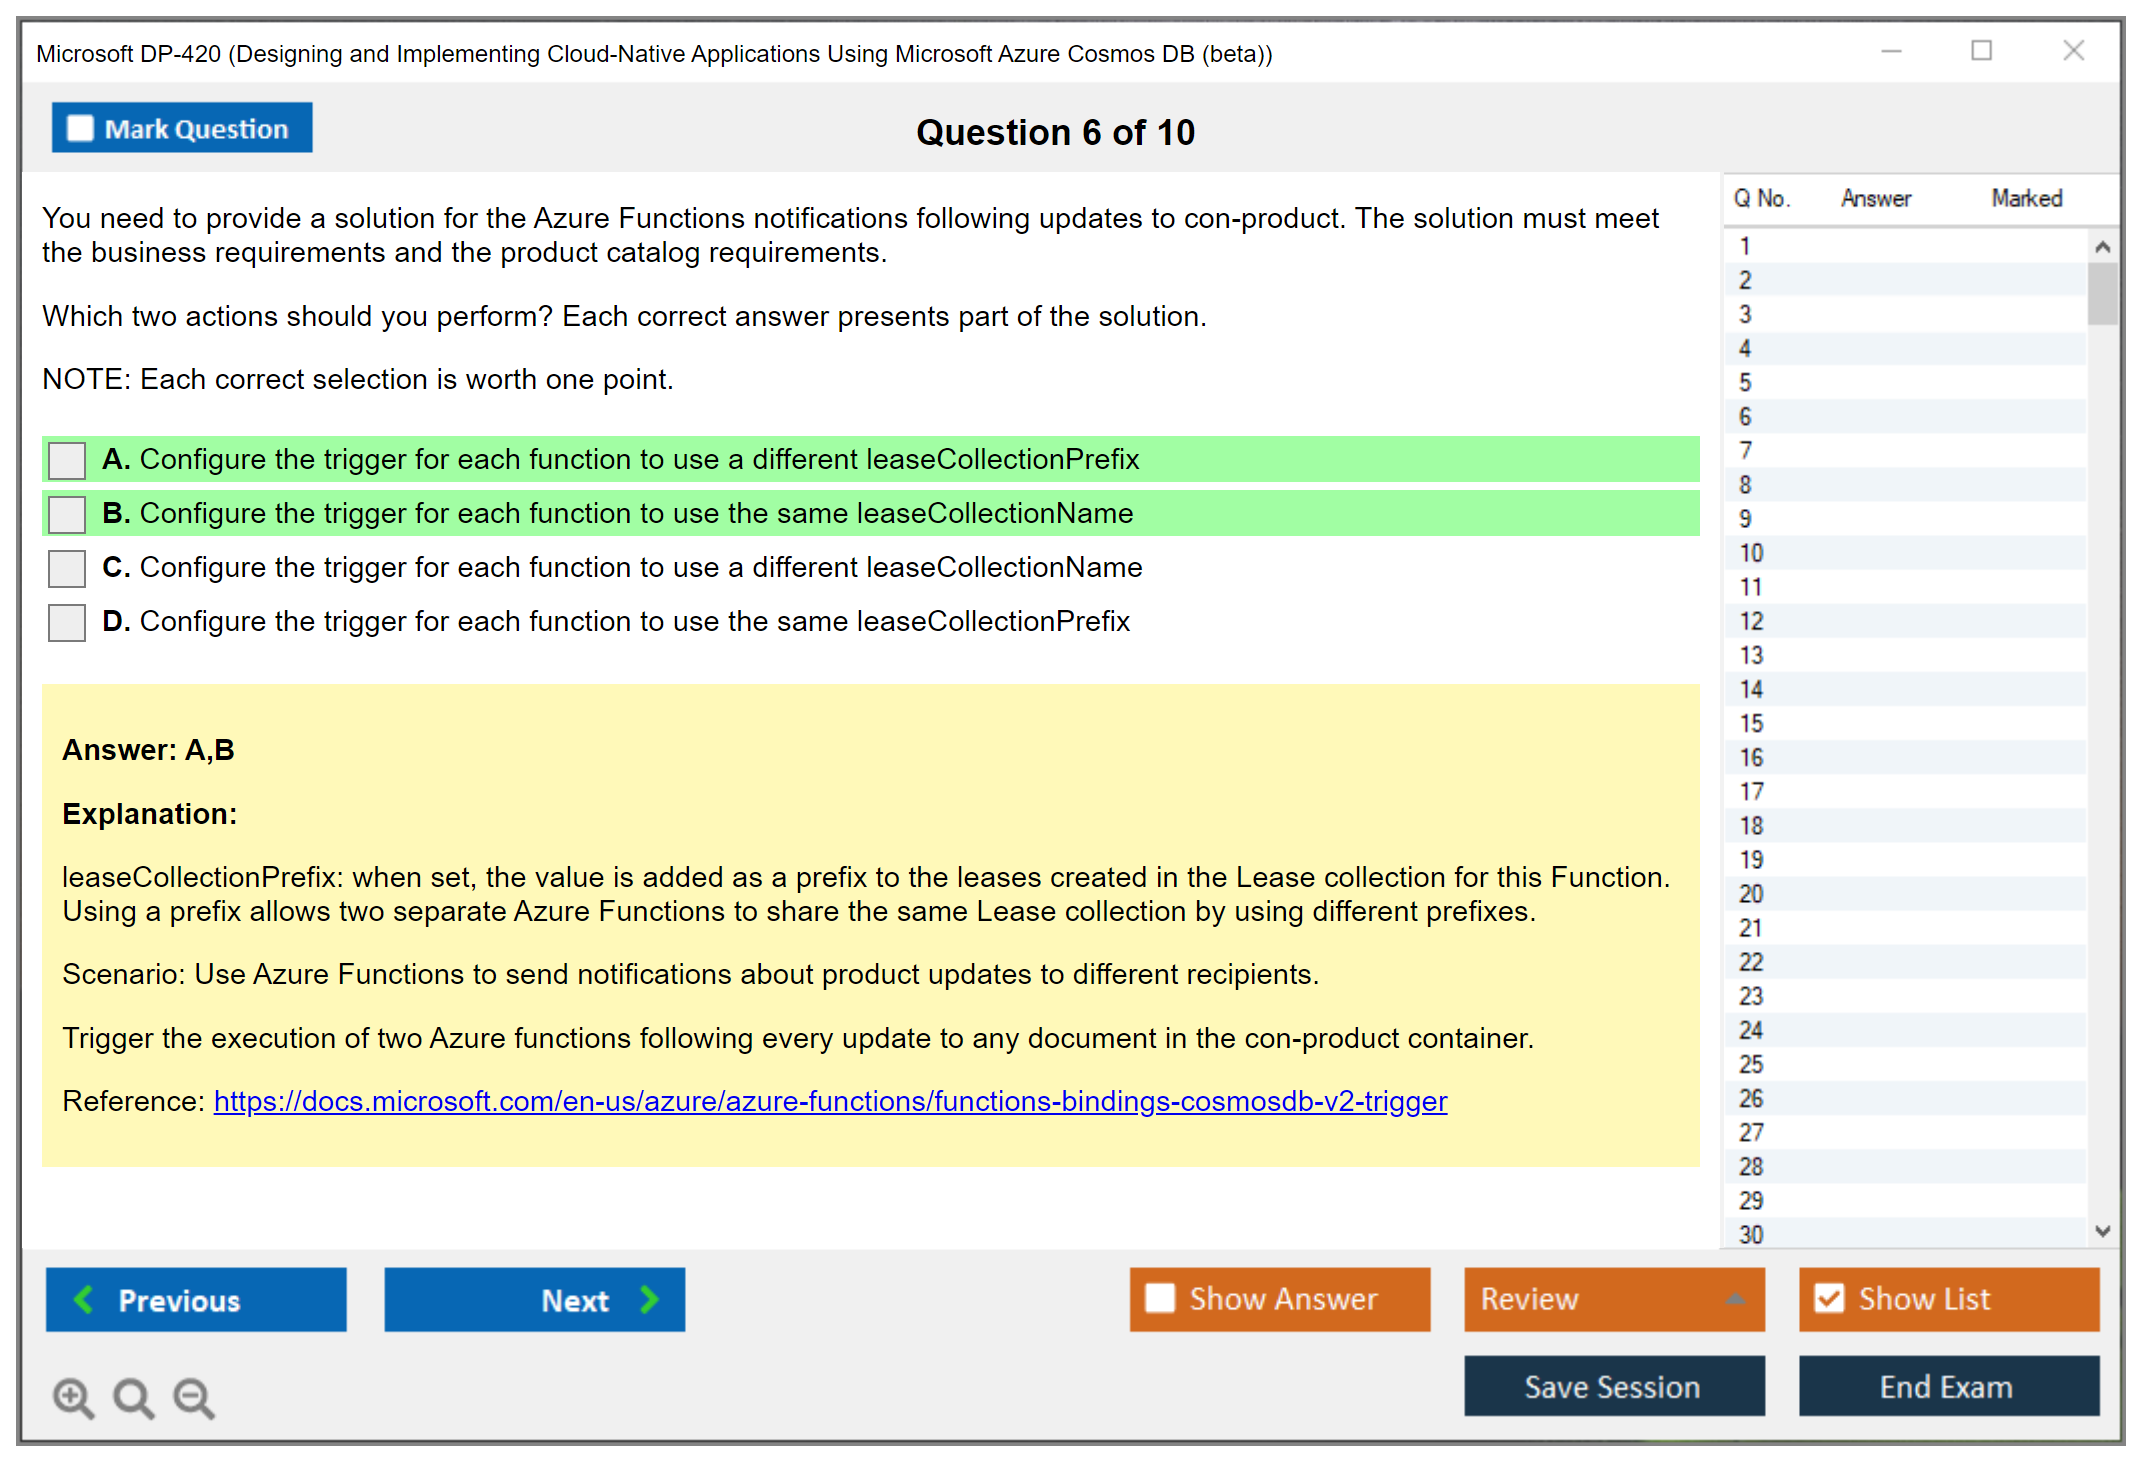Toggle the Show Answer checkbox
The width and height of the screenshot is (2150, 1470).
tap(1160, 1298)
